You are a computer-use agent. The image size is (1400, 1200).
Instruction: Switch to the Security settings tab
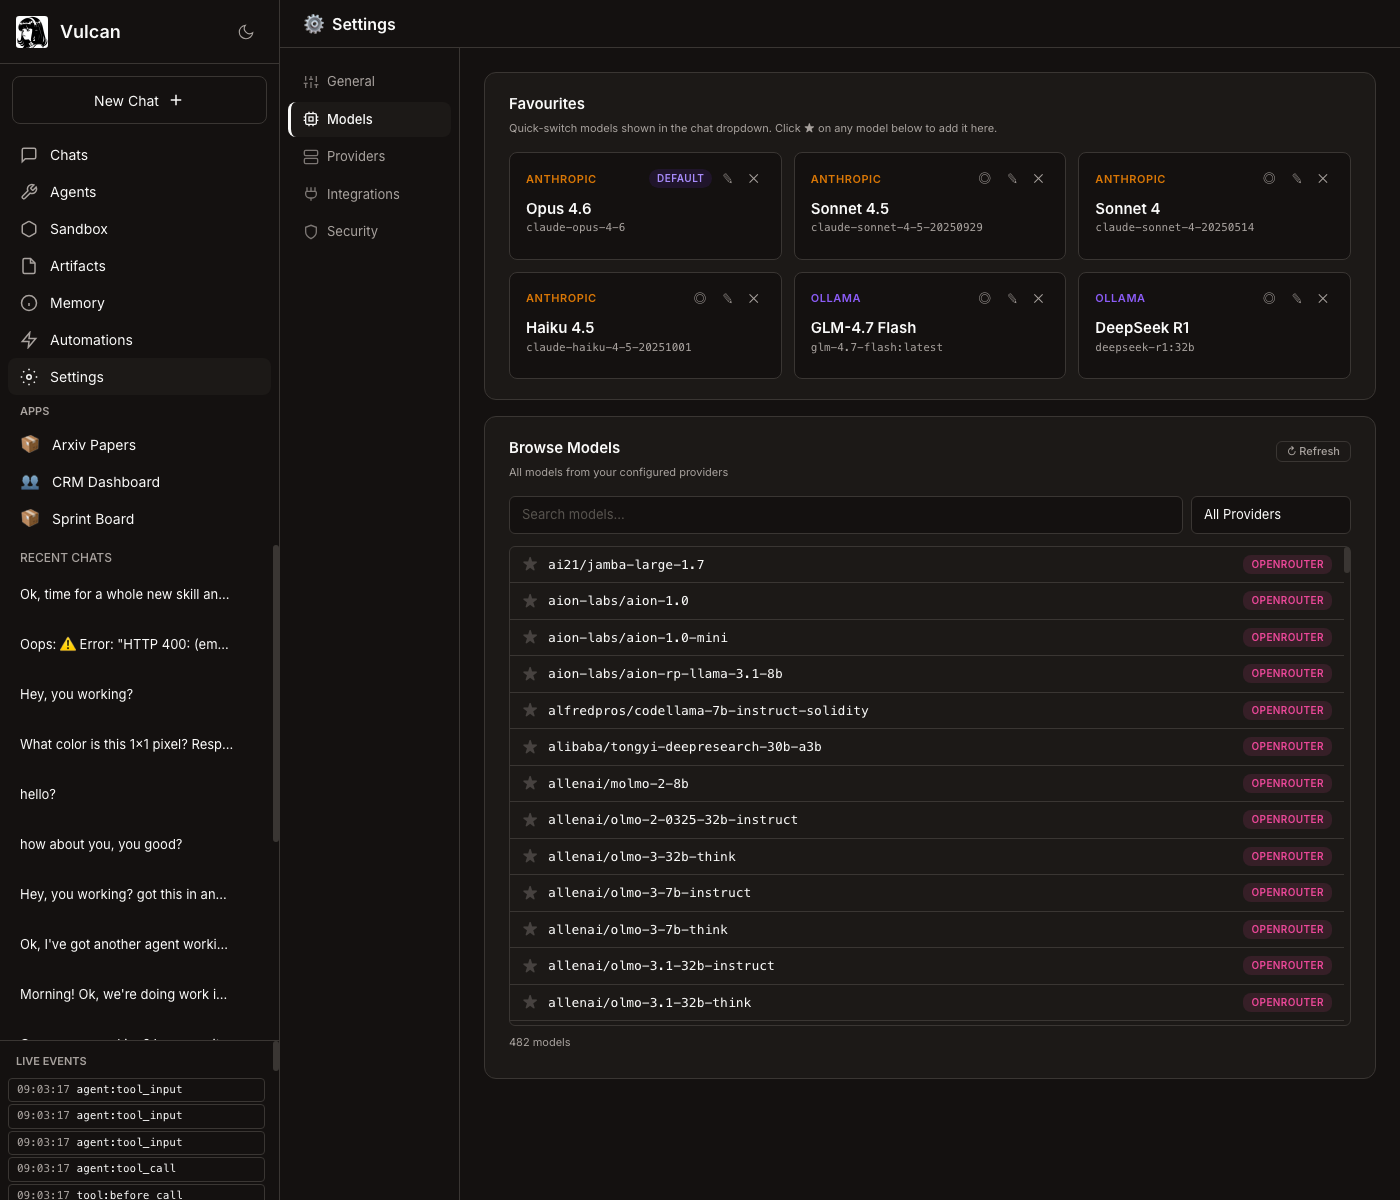tap(352, 232)
